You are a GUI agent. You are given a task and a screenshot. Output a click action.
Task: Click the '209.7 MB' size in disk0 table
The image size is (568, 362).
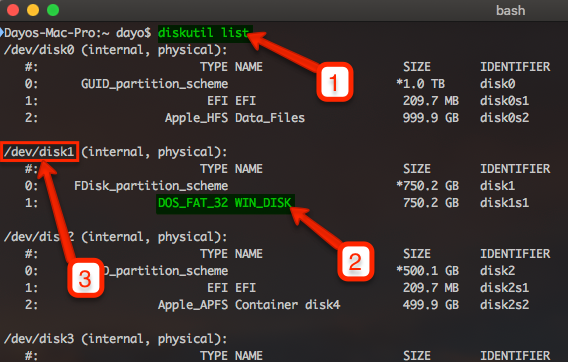(431, 101)
